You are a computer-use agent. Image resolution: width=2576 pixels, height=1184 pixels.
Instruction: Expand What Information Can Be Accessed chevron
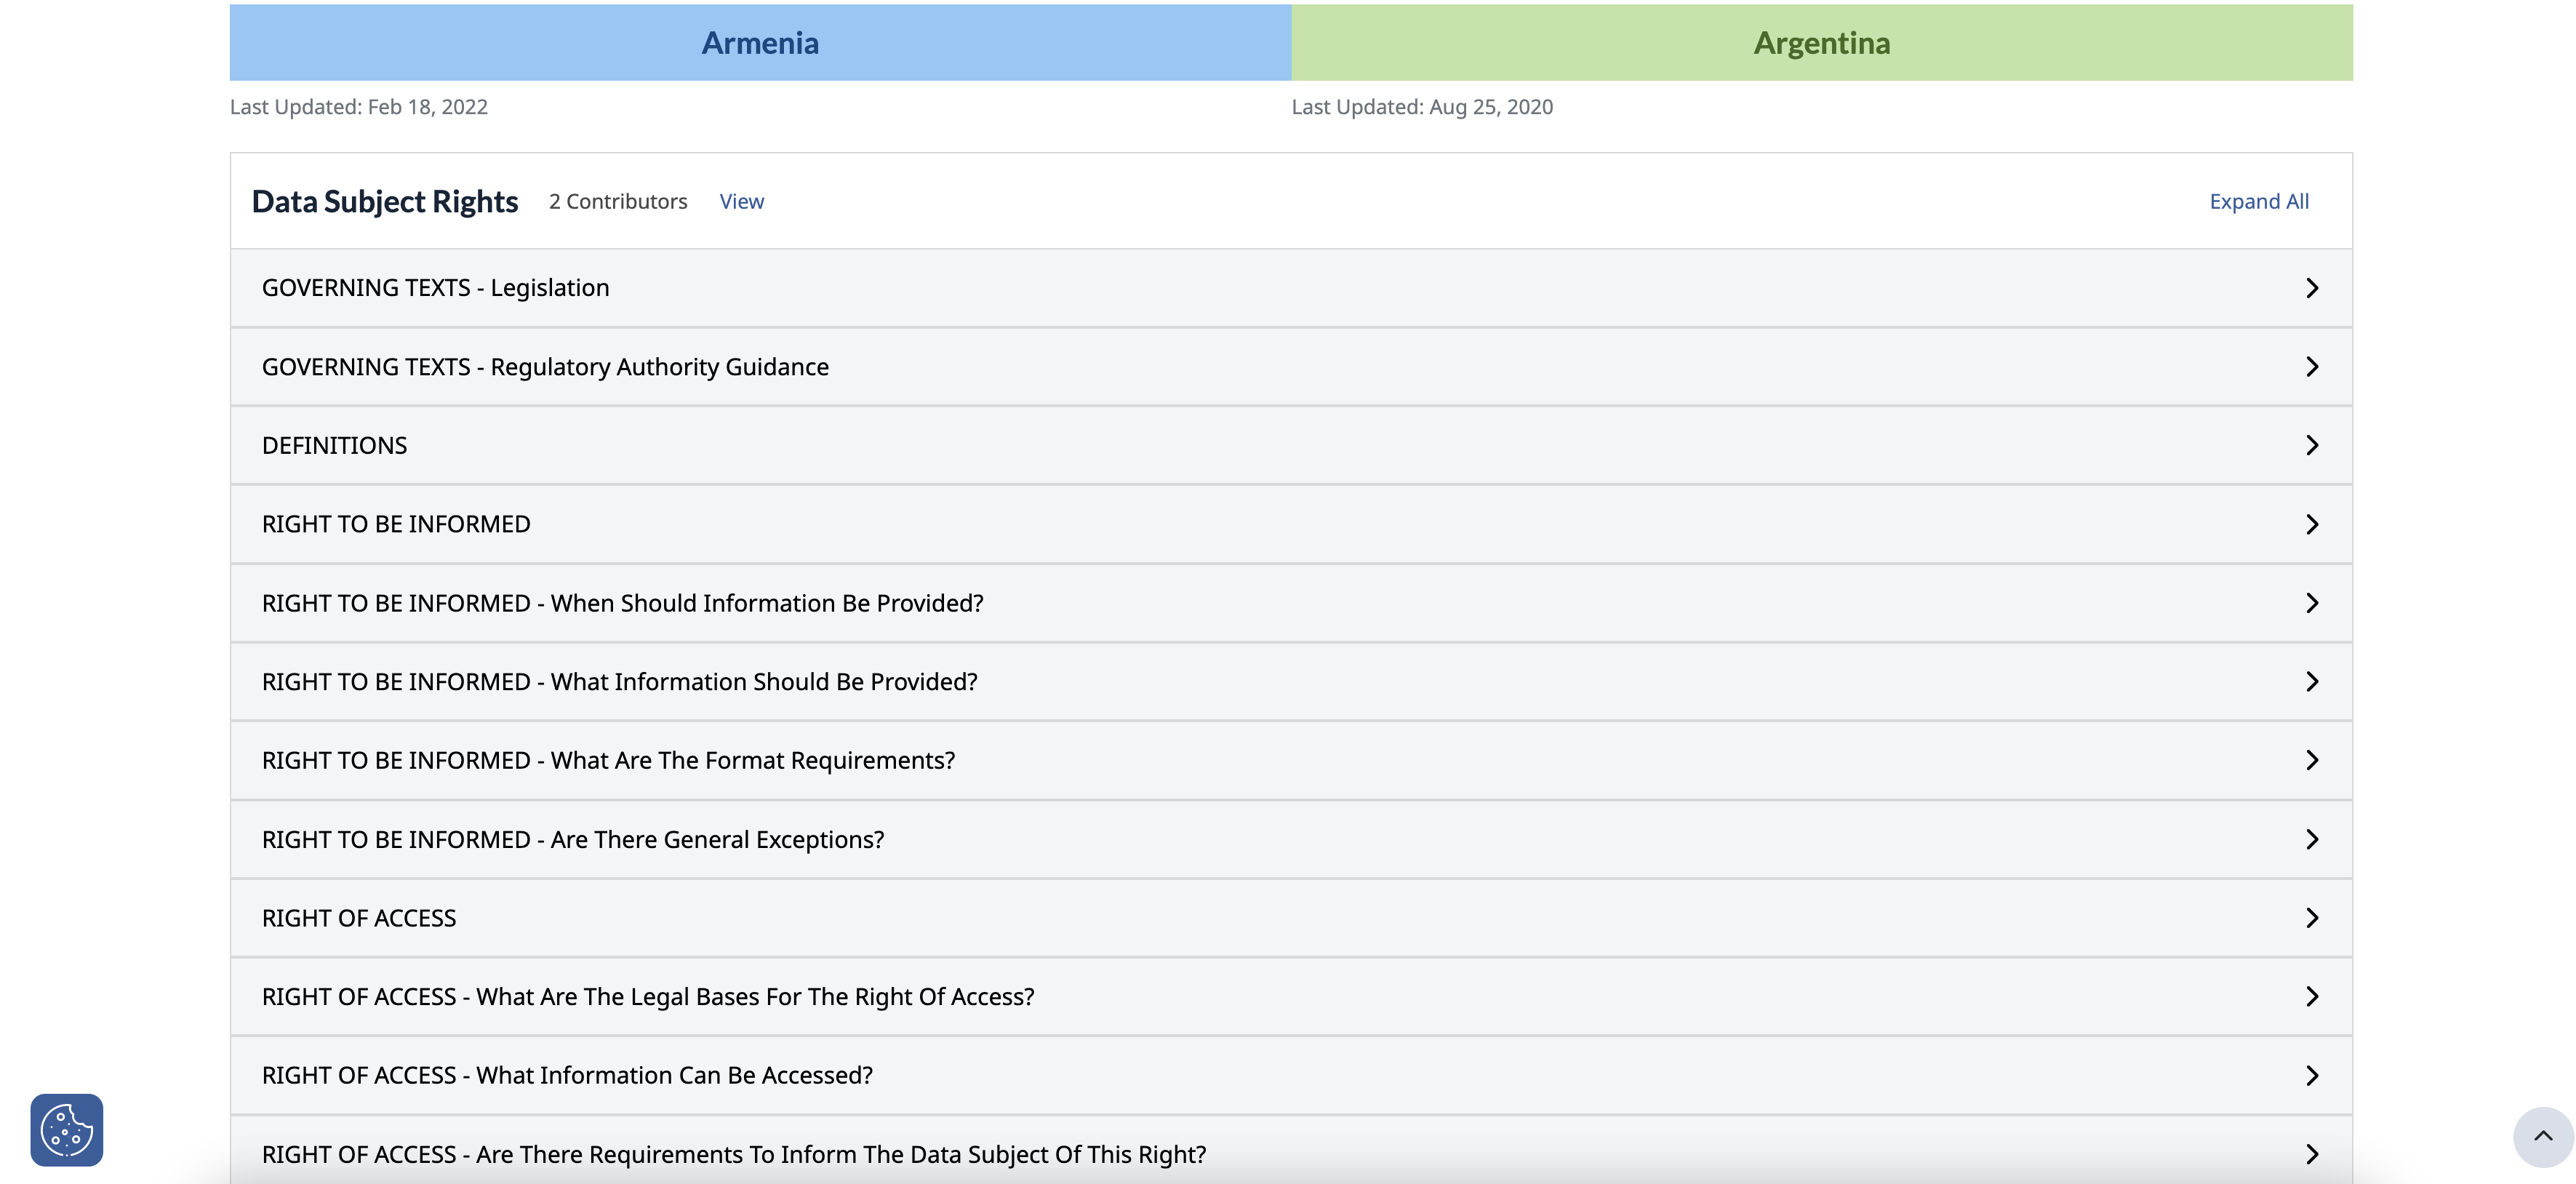point(2312,1076)
